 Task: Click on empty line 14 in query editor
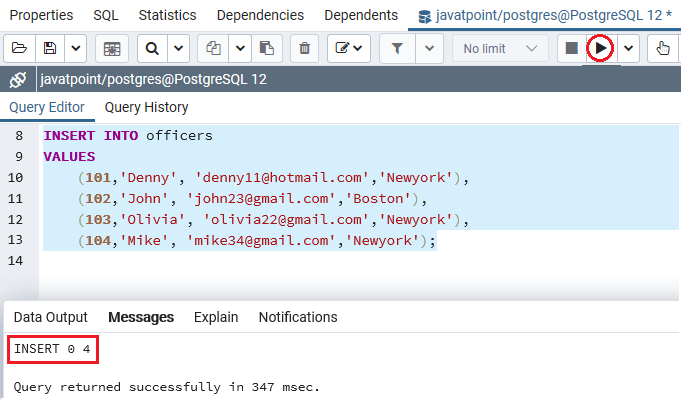click(300, 260)
